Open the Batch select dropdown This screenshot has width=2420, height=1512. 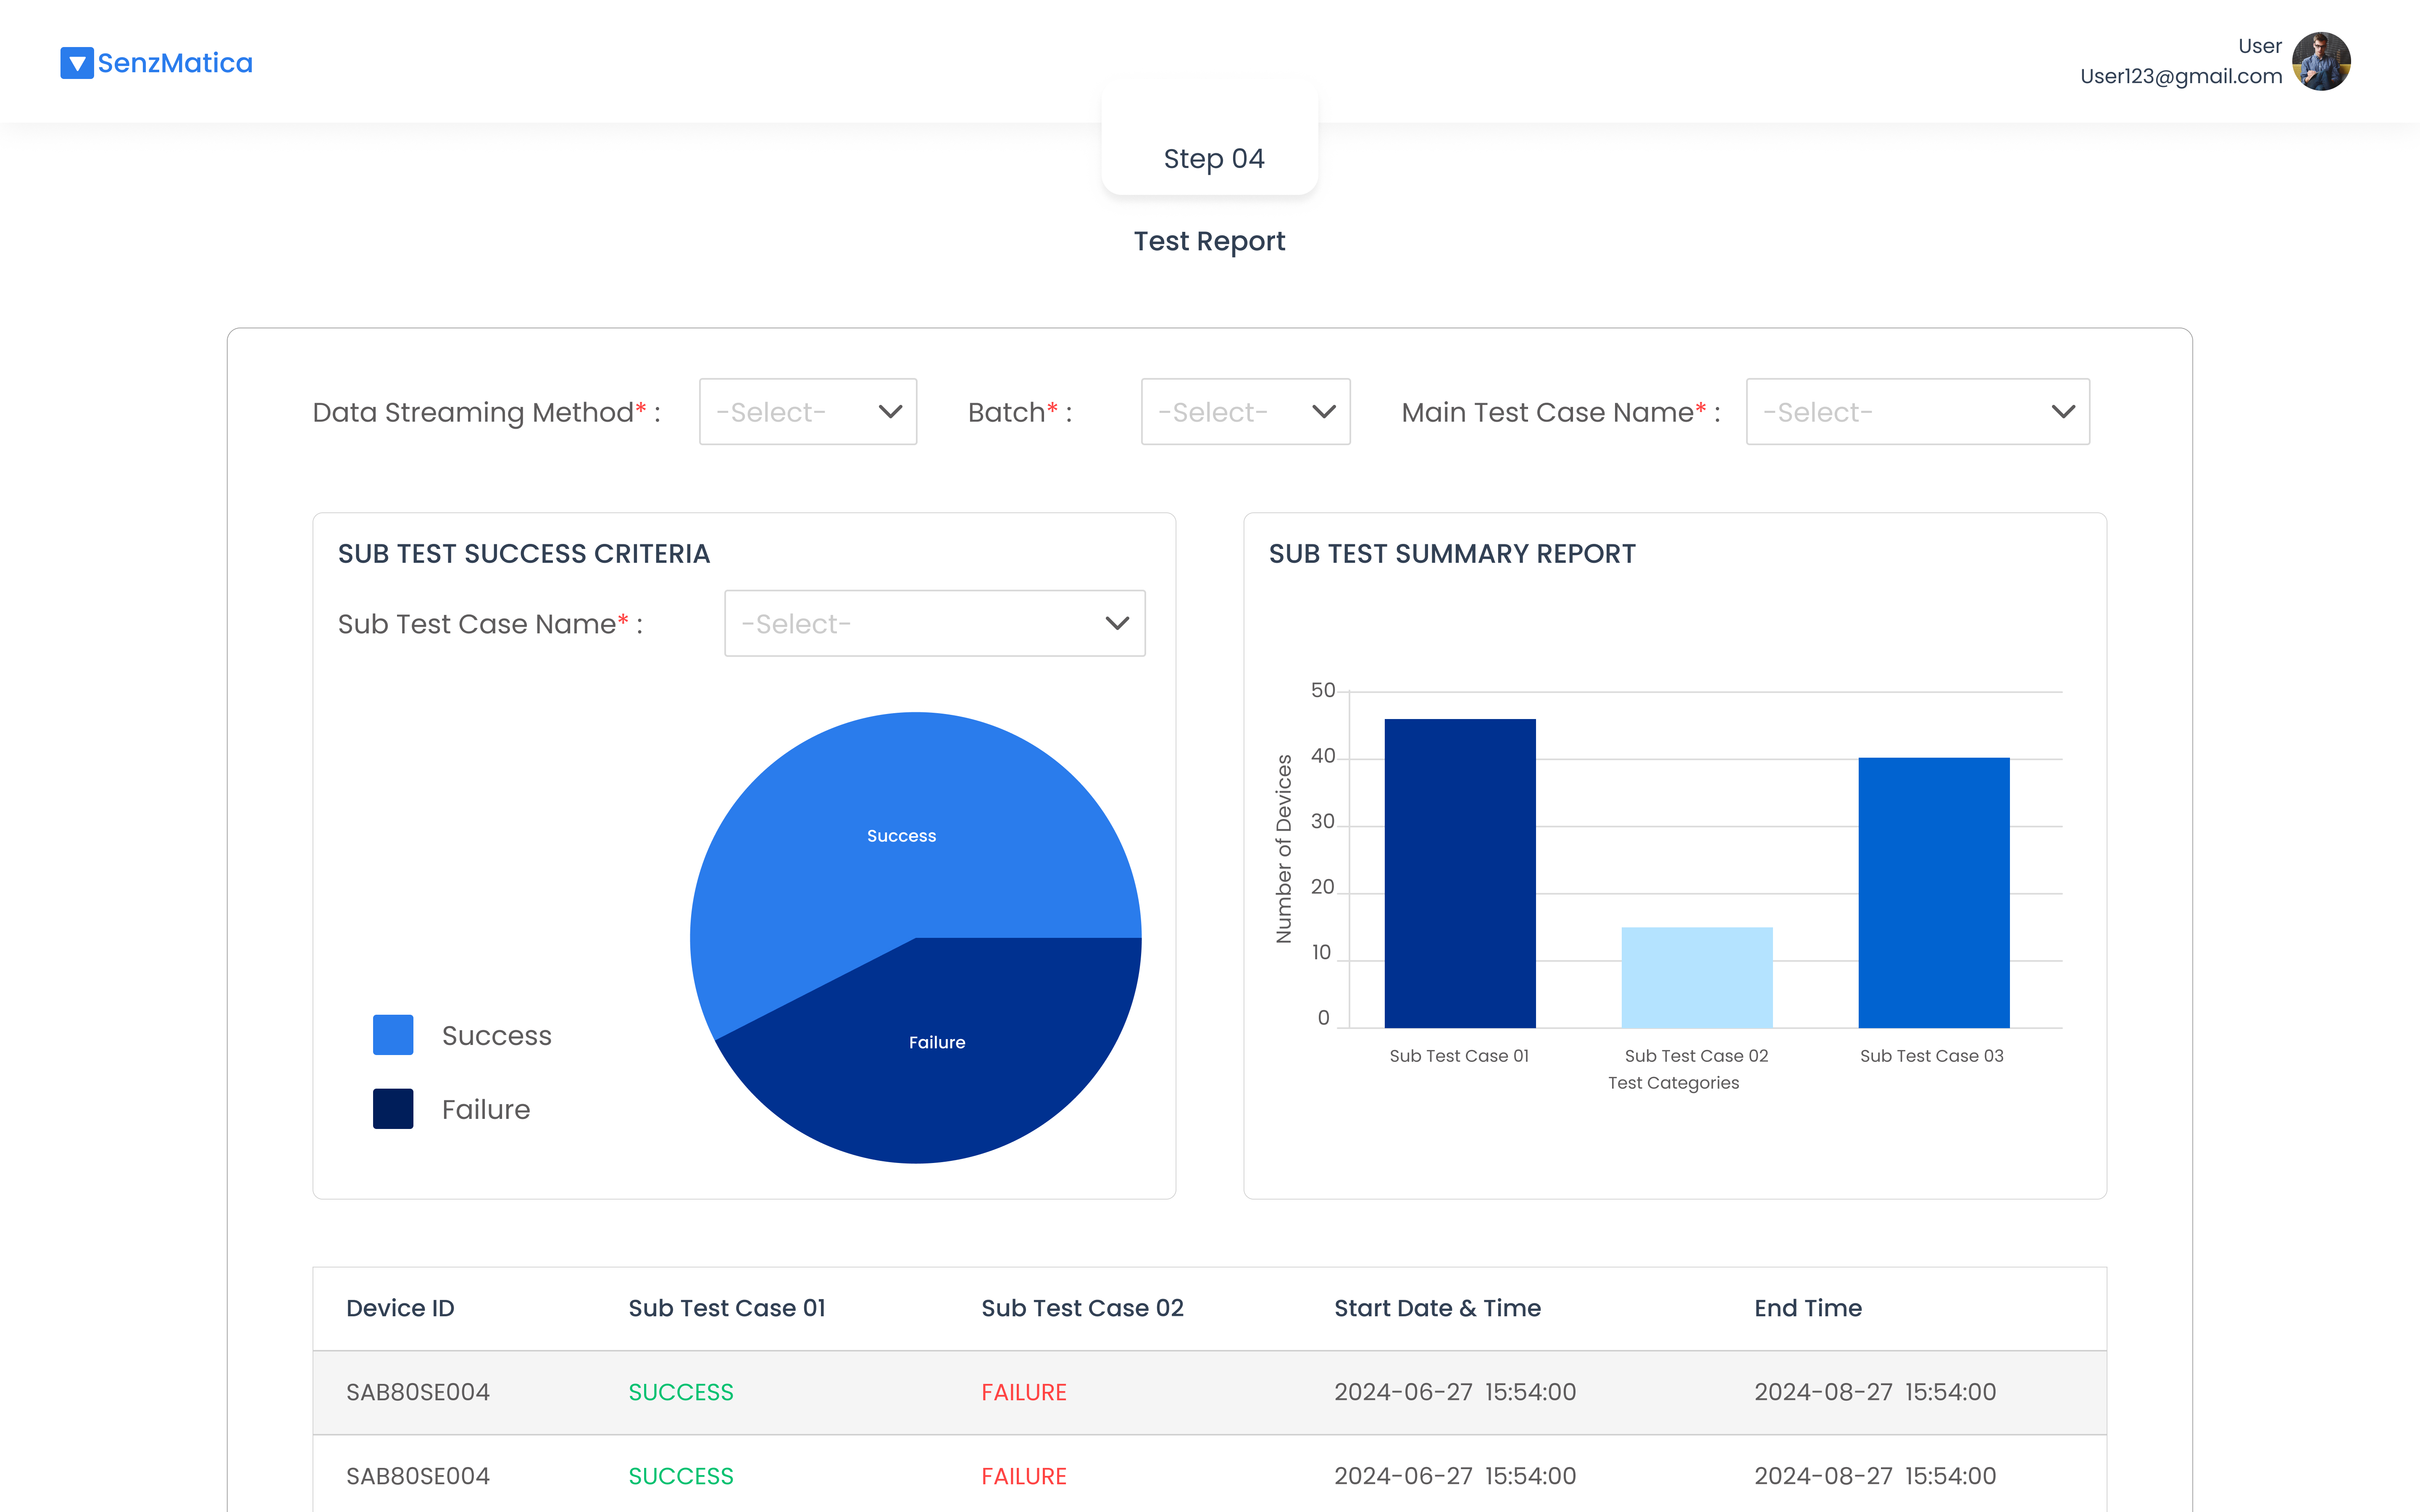[1246, 412]
